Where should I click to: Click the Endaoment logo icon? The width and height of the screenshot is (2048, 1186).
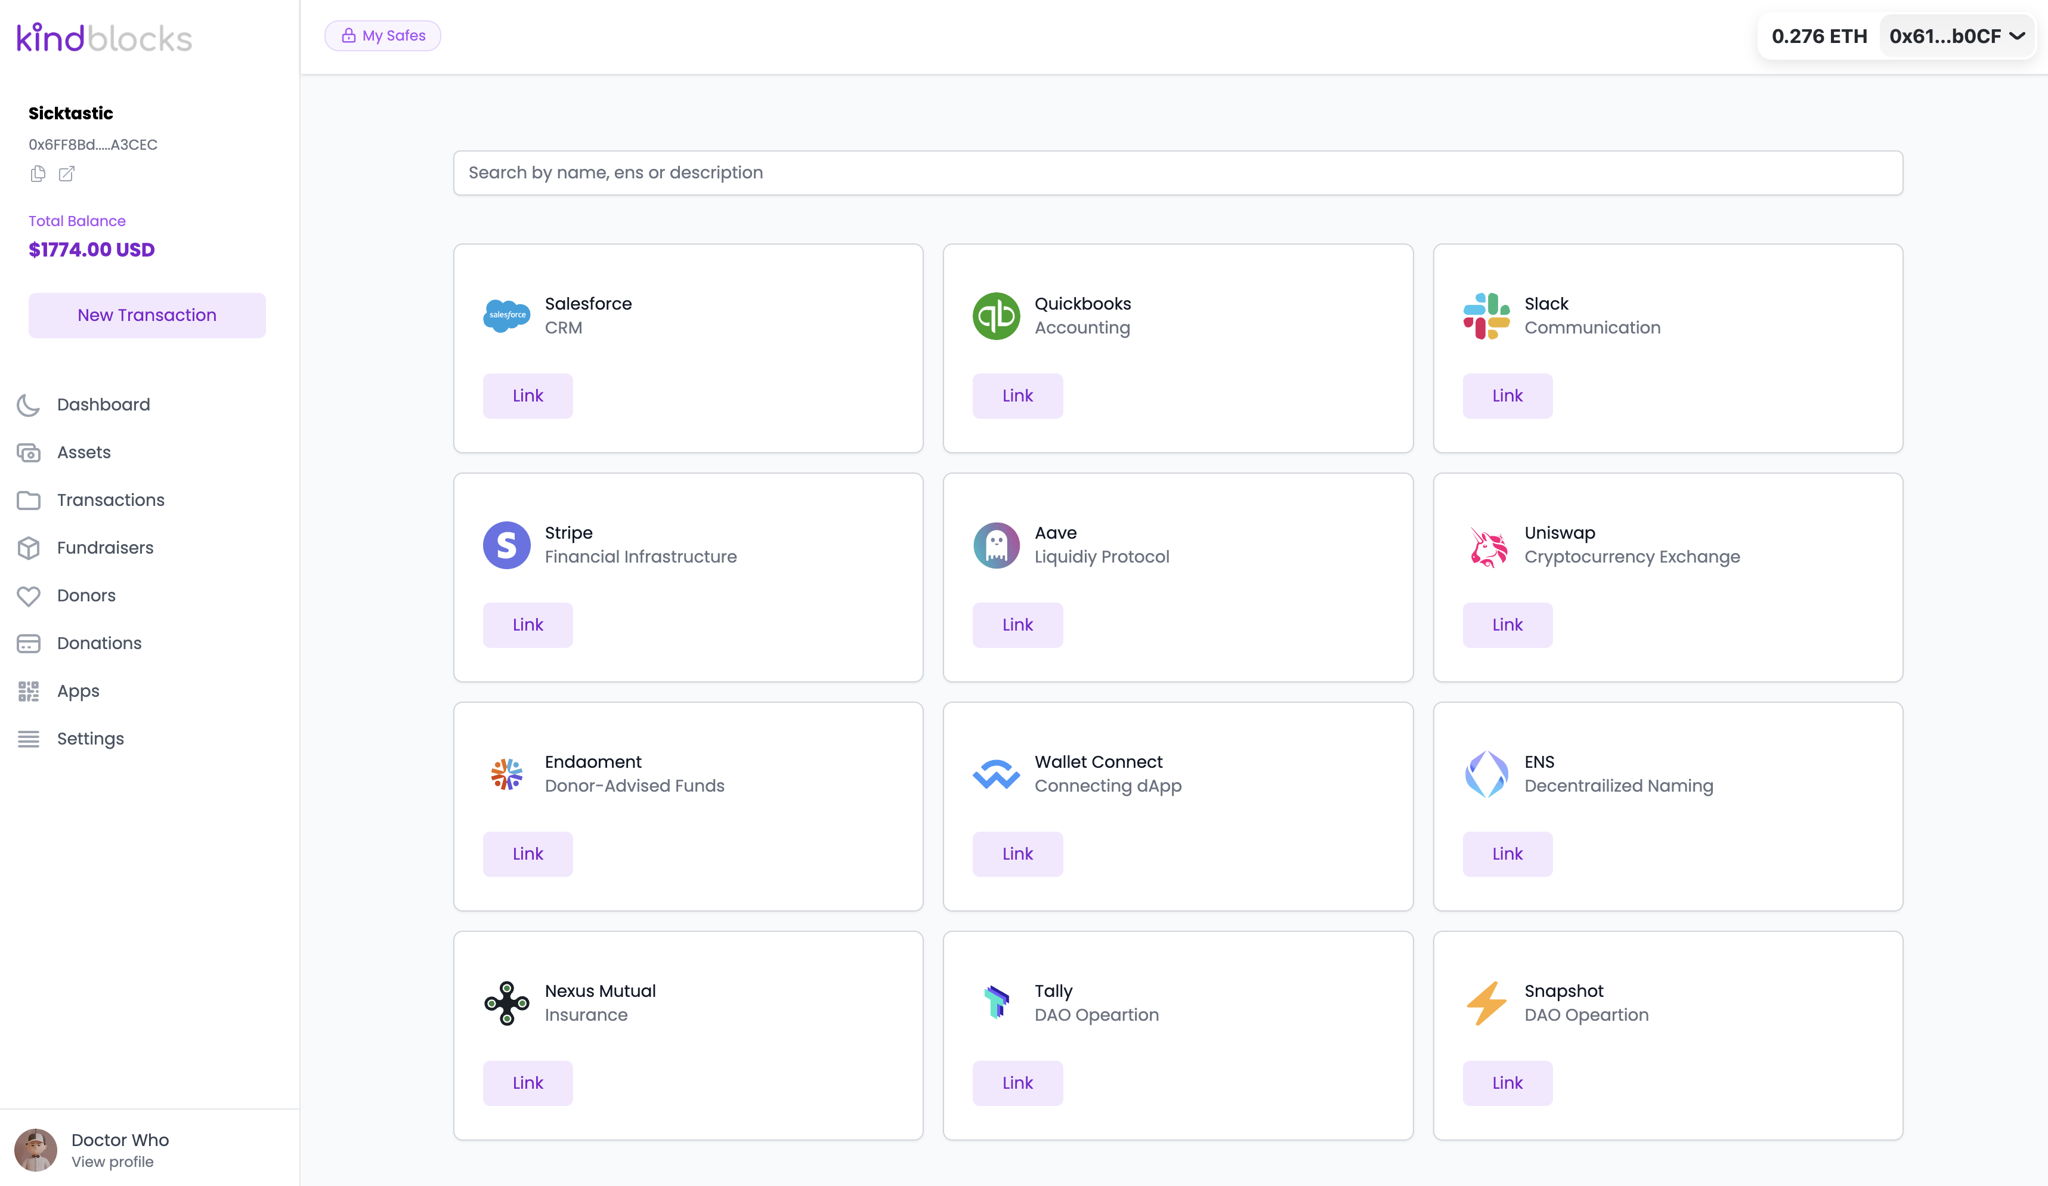click(x=507, y=774)
